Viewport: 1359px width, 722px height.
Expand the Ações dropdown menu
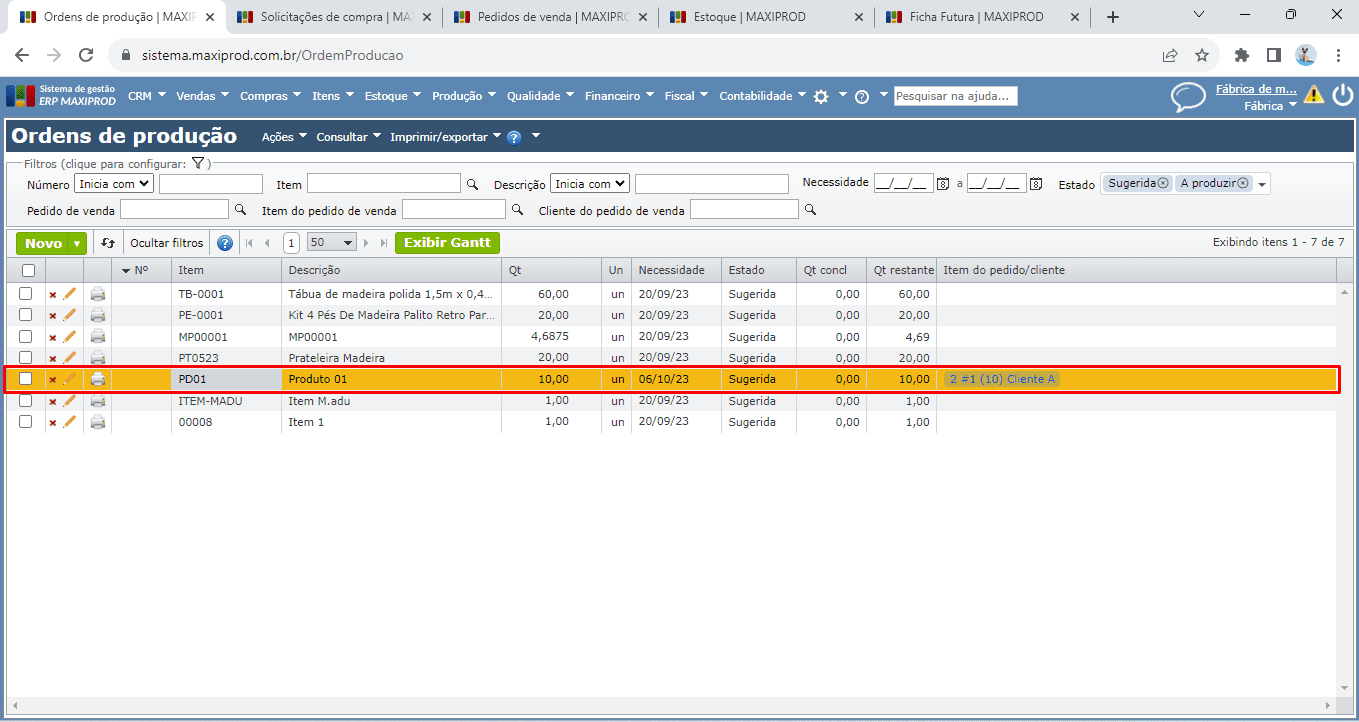pos(284,137)
